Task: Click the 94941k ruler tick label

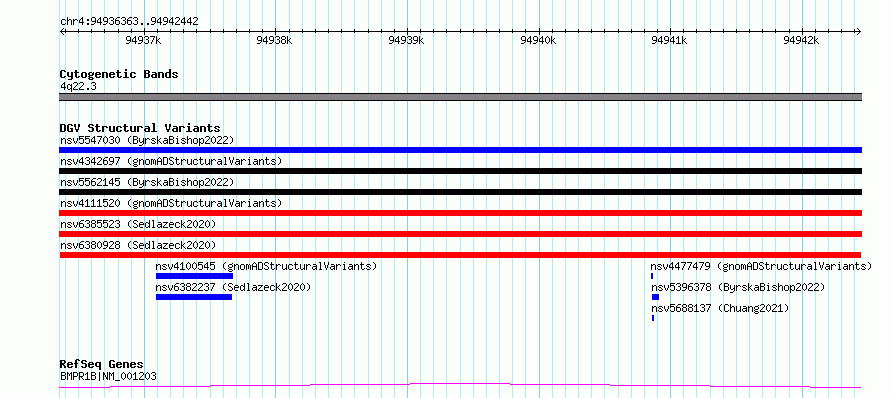Action: (x=670, y=40)
